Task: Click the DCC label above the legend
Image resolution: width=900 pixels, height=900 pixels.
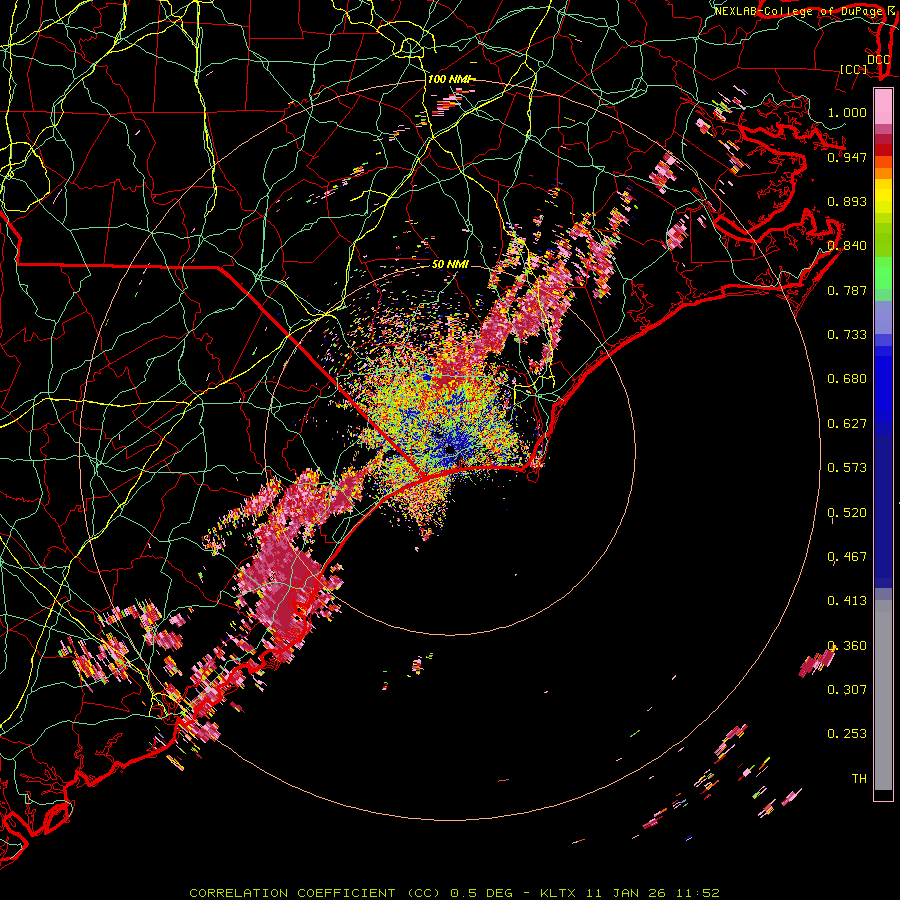Action: [879, 60]
